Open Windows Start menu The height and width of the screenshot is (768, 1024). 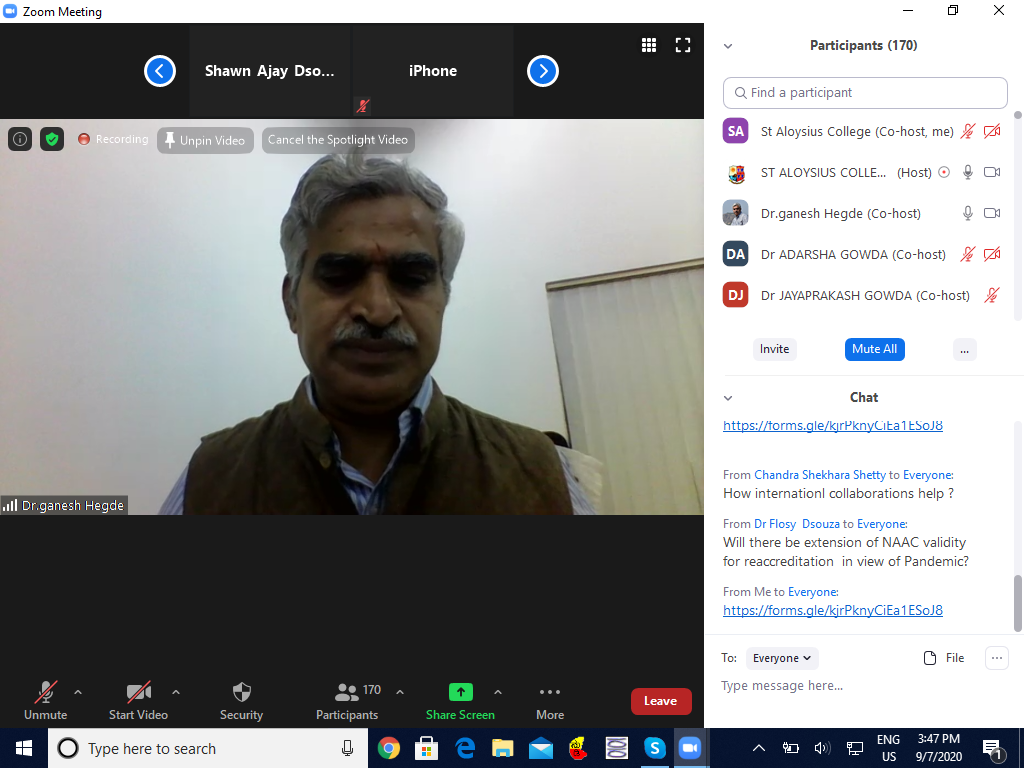click(24, 748)
